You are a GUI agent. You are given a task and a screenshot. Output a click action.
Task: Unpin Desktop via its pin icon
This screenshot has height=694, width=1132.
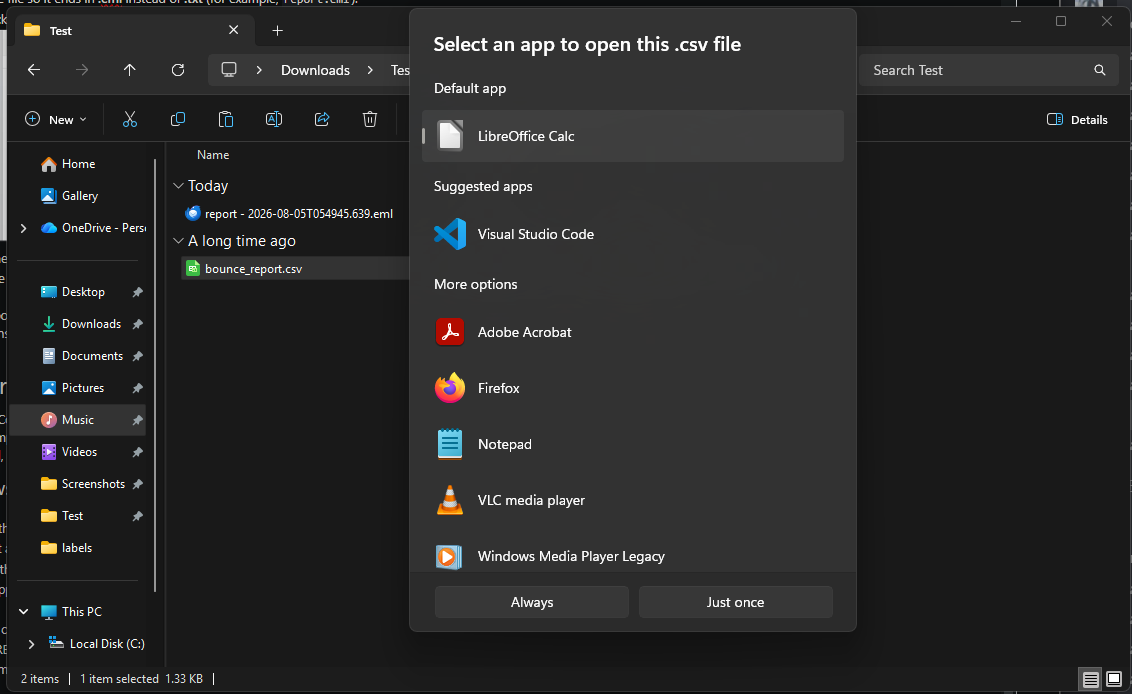[137, 292]
